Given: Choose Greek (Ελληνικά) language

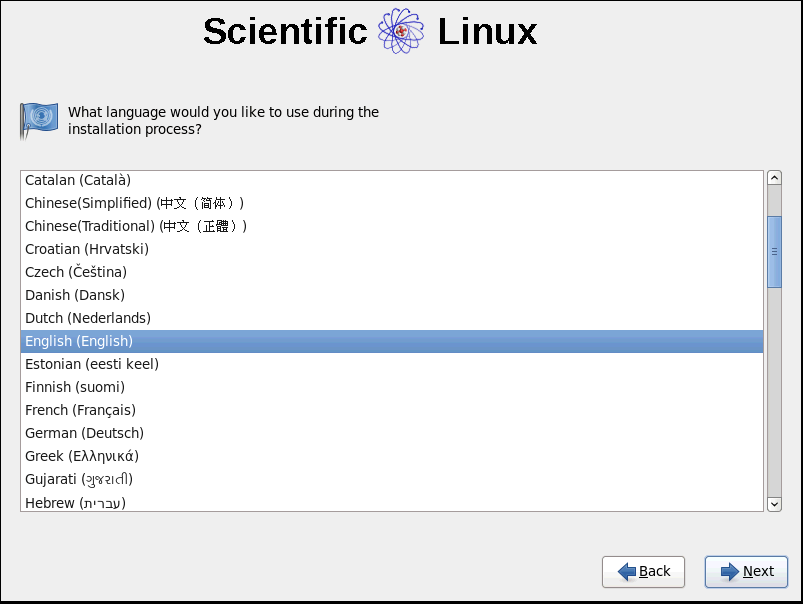Looking at the screenshot, I should pyautogui.click(x=392, y=456).
